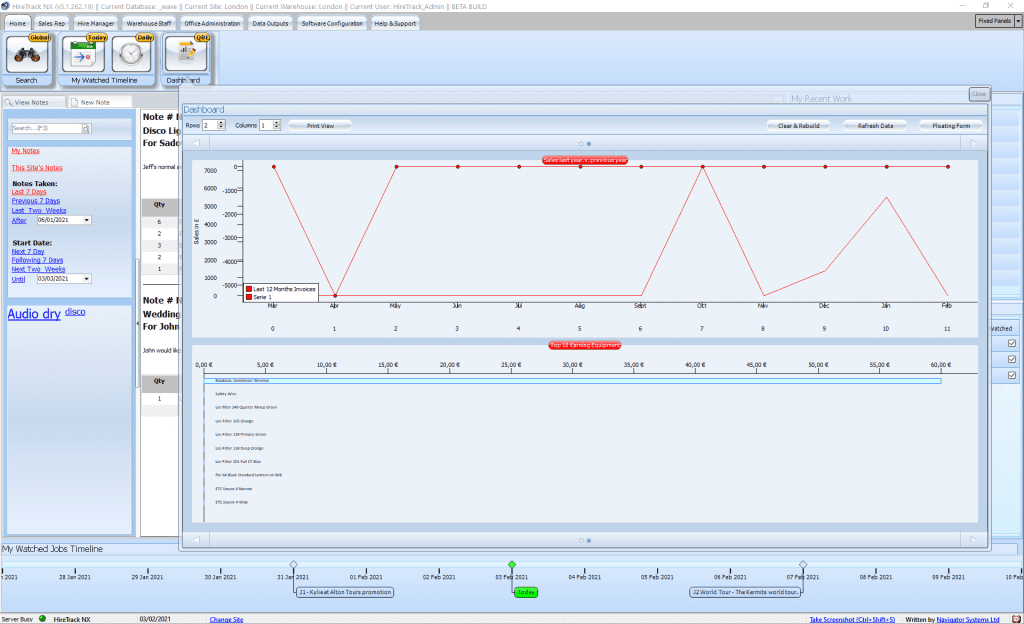This screenshot has width=1024, height=624.
Task: Open the Navigator Systems Ltd link
Action: coord(968,619)
